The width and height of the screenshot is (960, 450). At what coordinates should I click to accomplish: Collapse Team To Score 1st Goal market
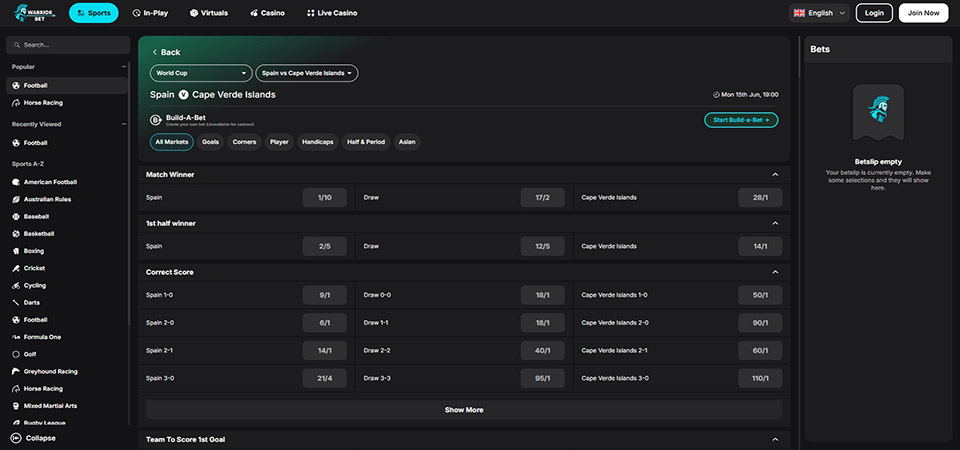[775, 440]
